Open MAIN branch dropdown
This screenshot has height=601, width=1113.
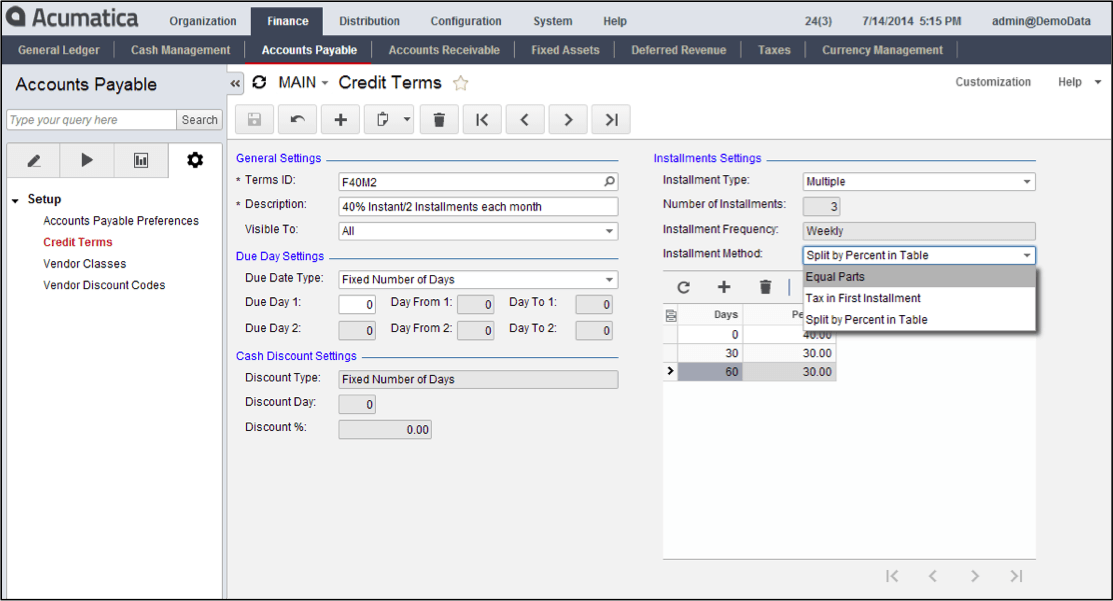pyautogui.click(x=303, y=83)
